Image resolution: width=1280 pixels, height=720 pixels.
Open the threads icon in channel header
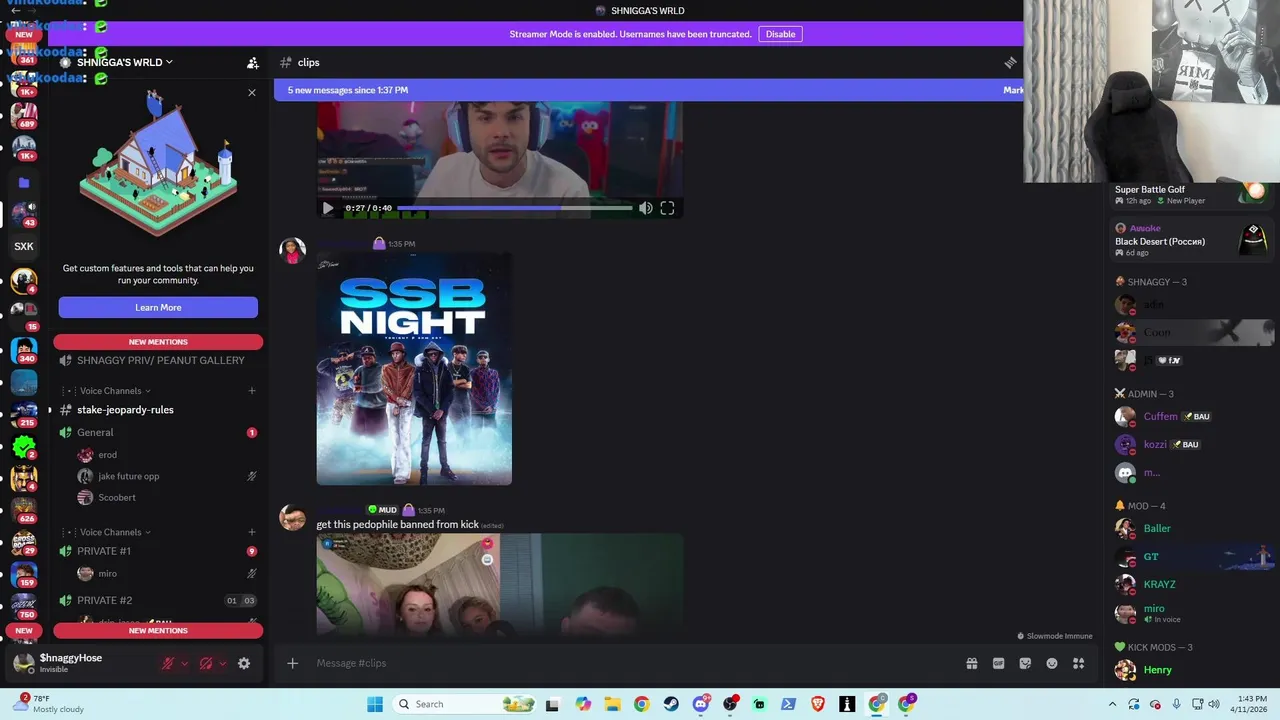(x=1010, y=62)
